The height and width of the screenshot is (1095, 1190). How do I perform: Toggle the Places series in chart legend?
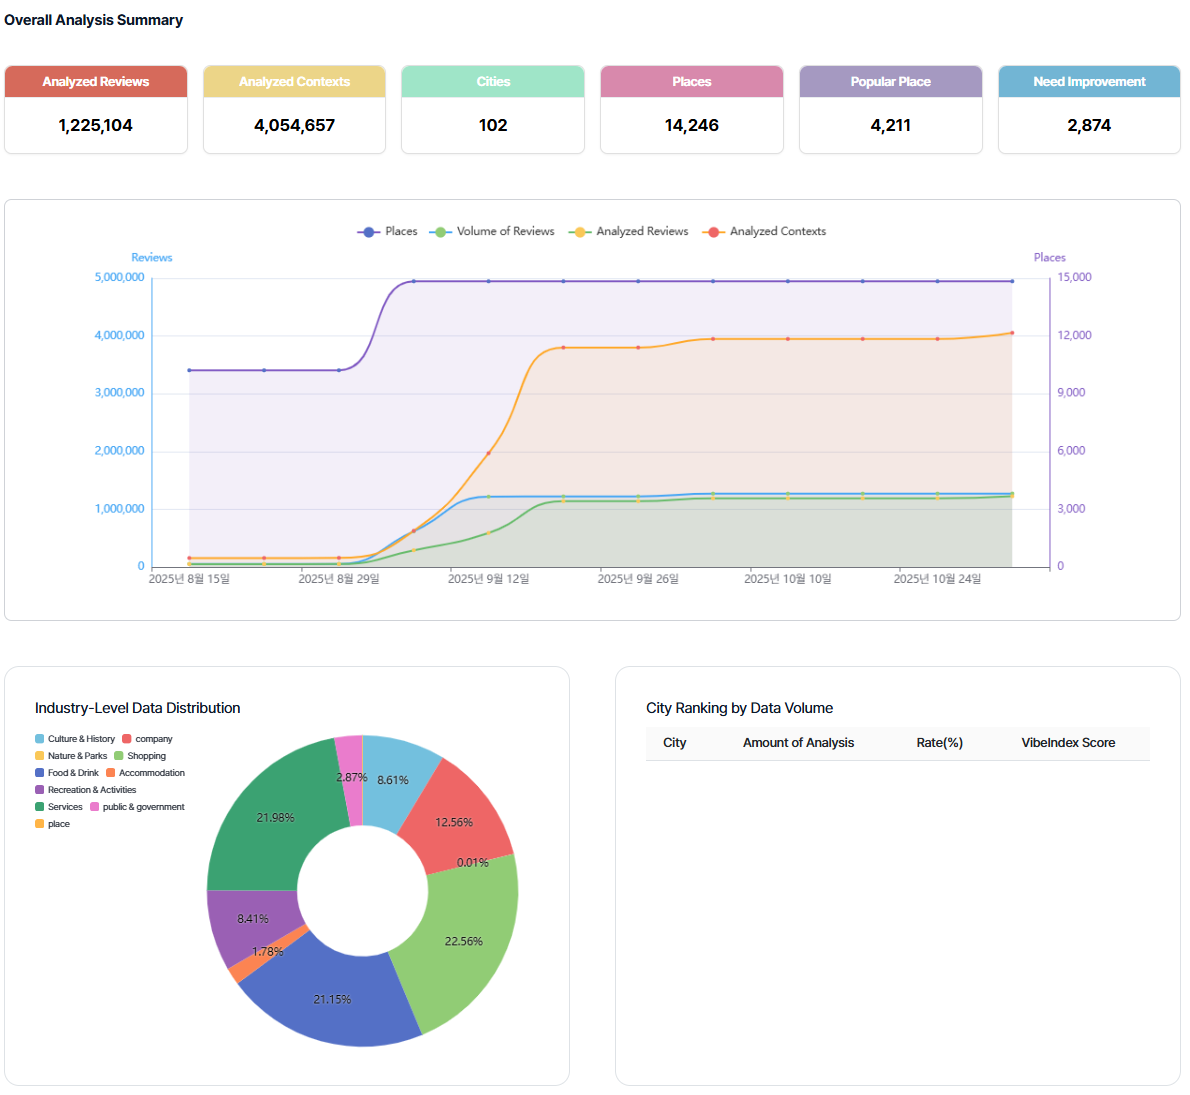pyautogui.click(x=388, y=231)
